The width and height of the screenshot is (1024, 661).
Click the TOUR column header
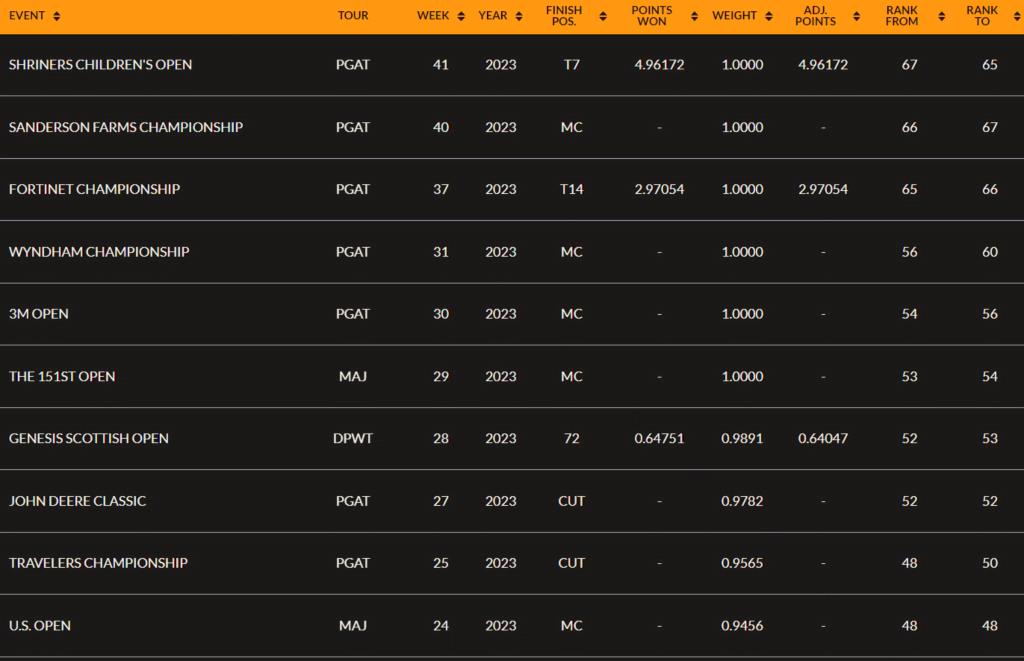point(353,16)
